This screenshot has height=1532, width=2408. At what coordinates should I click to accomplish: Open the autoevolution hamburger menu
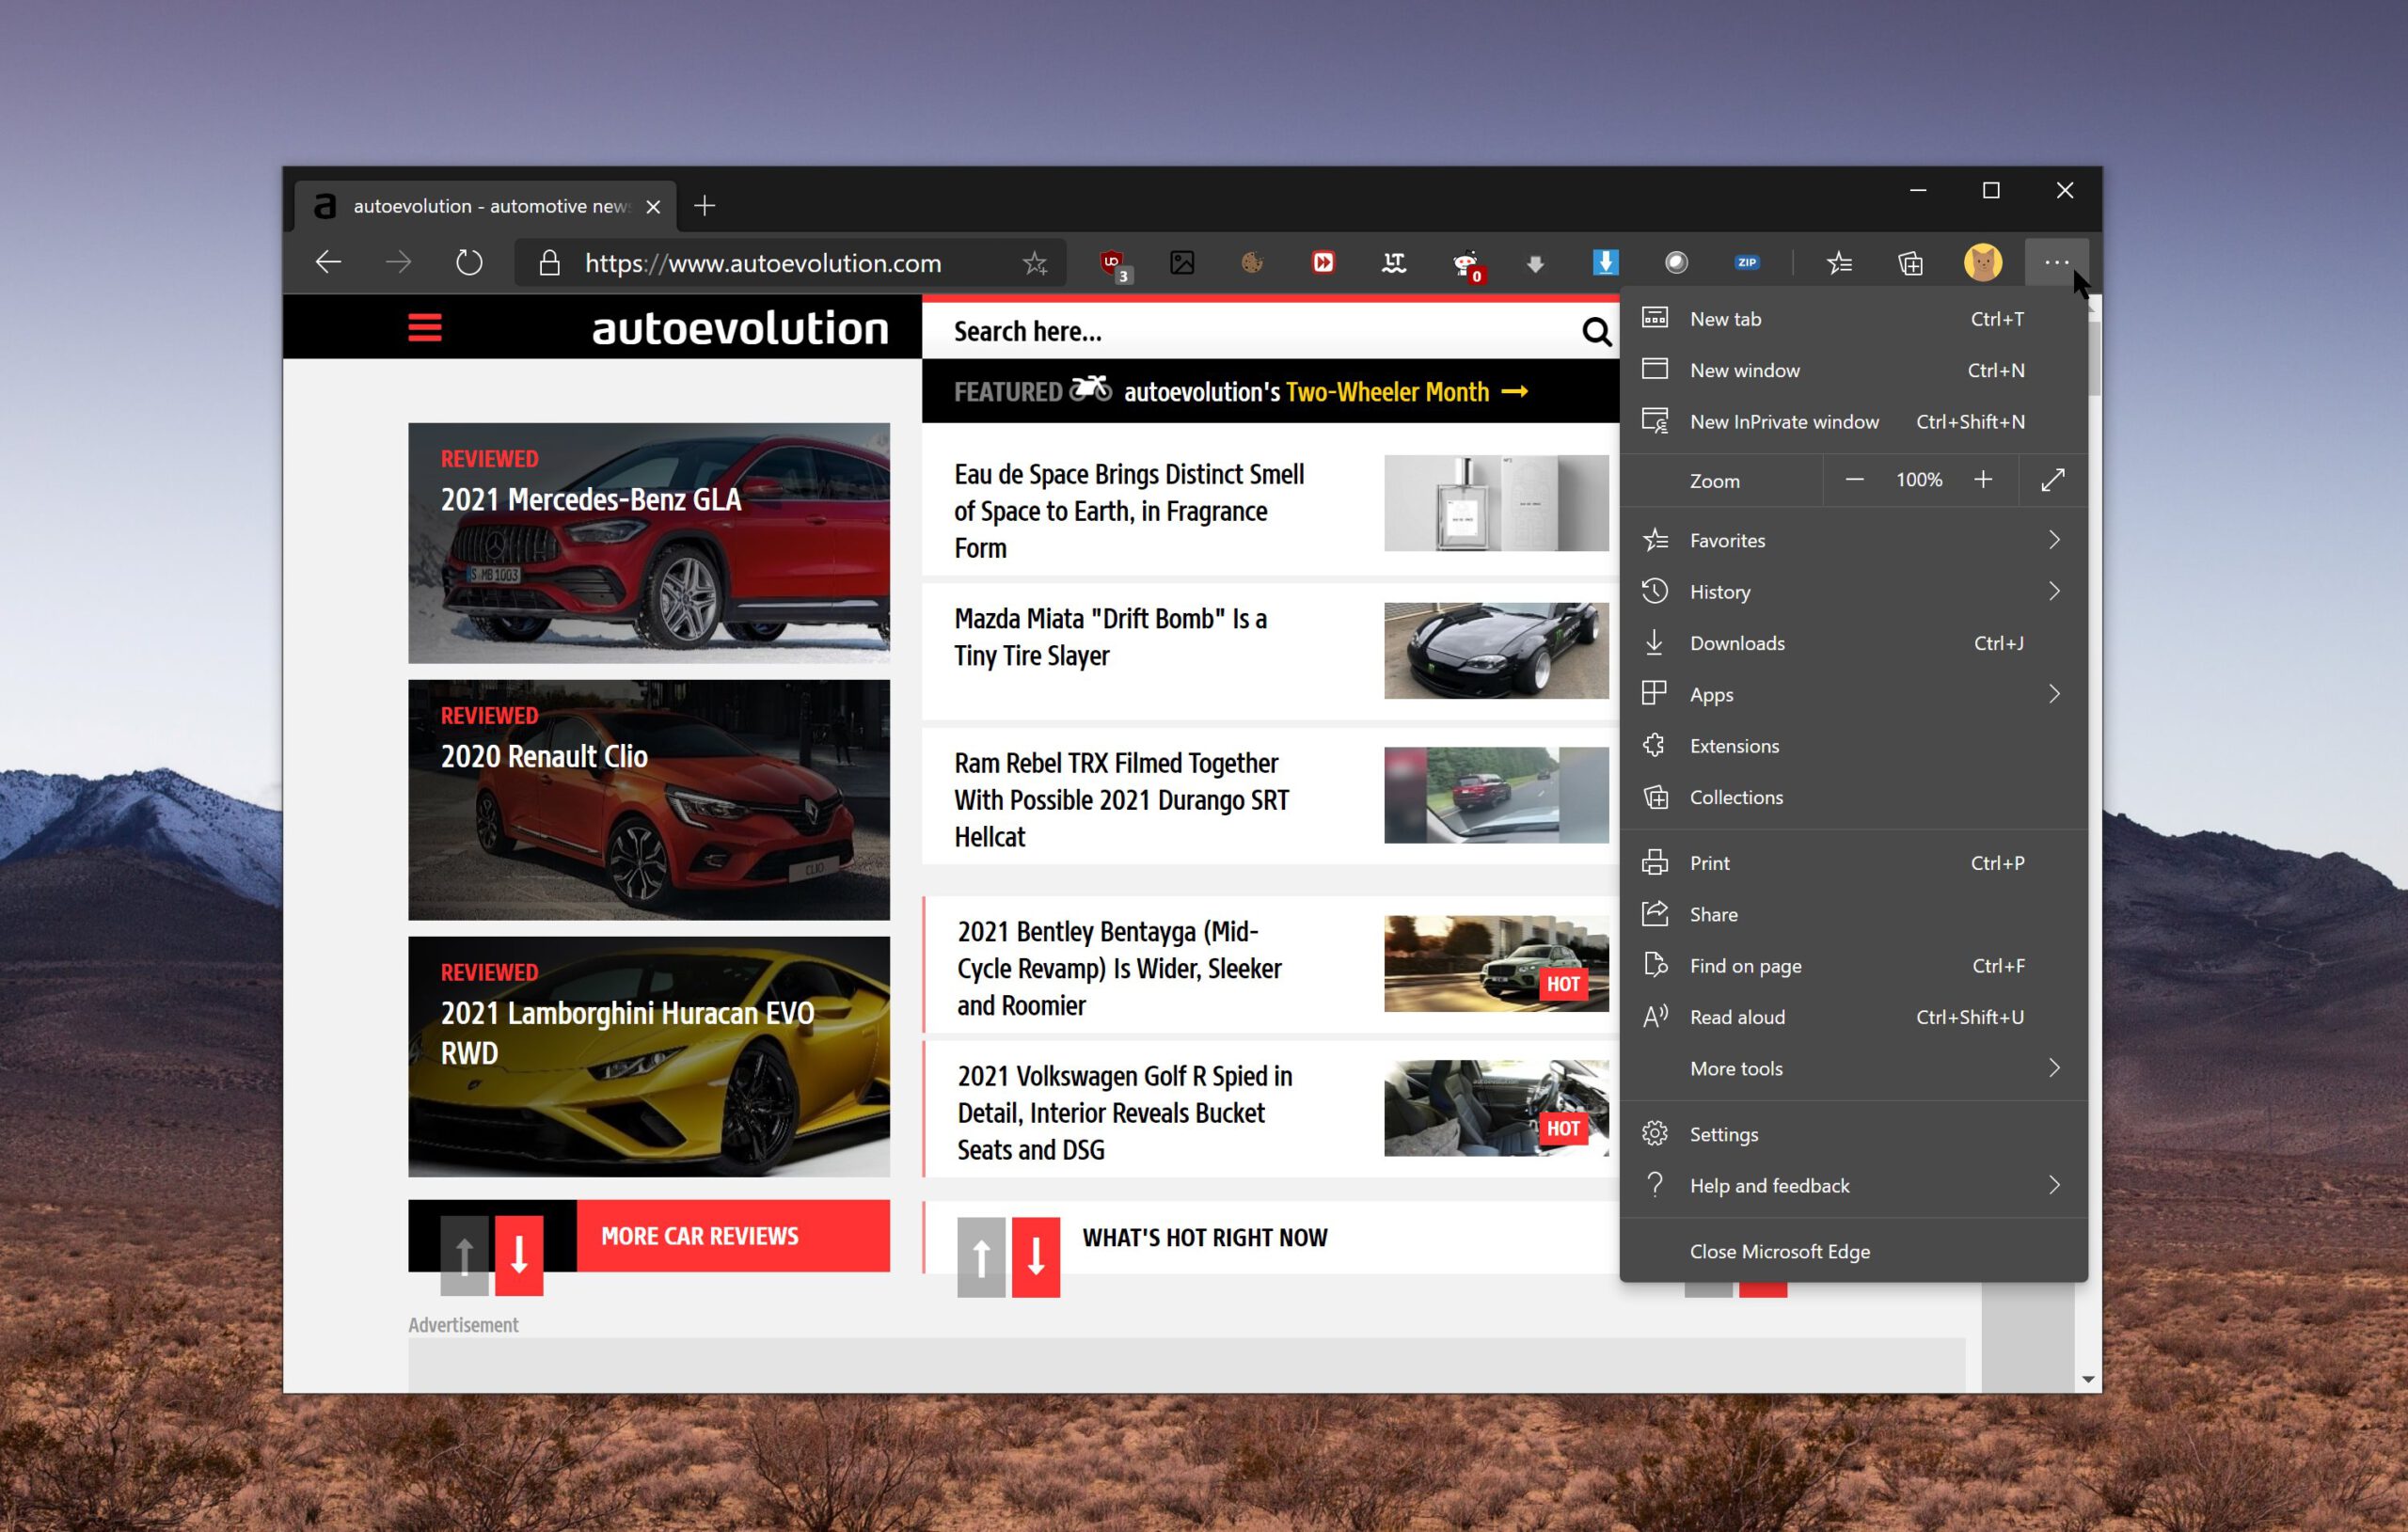(425, 328)
